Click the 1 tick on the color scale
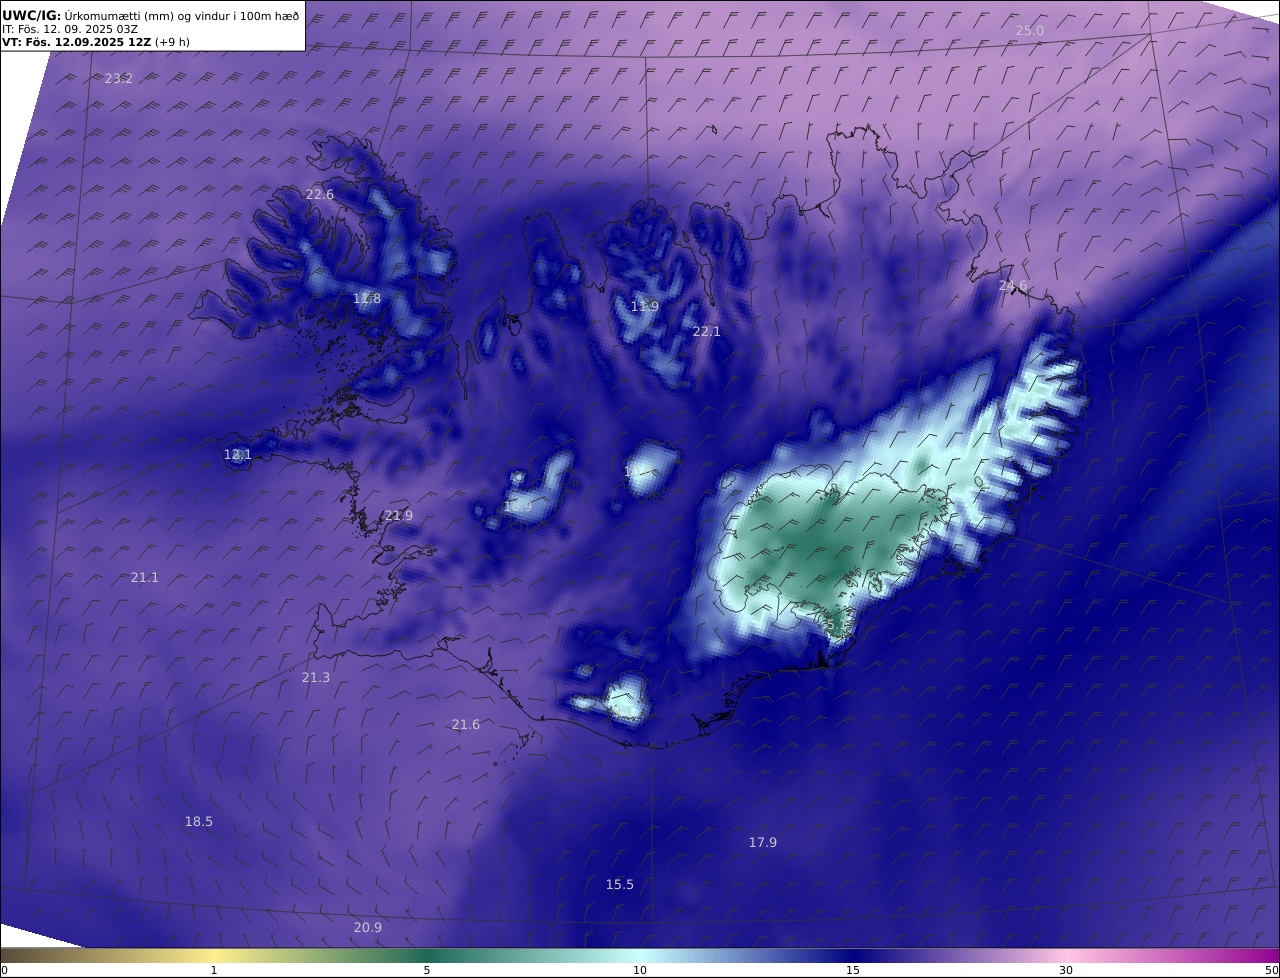The width and height of the screenshot is (1280, 978). [214, 970]
